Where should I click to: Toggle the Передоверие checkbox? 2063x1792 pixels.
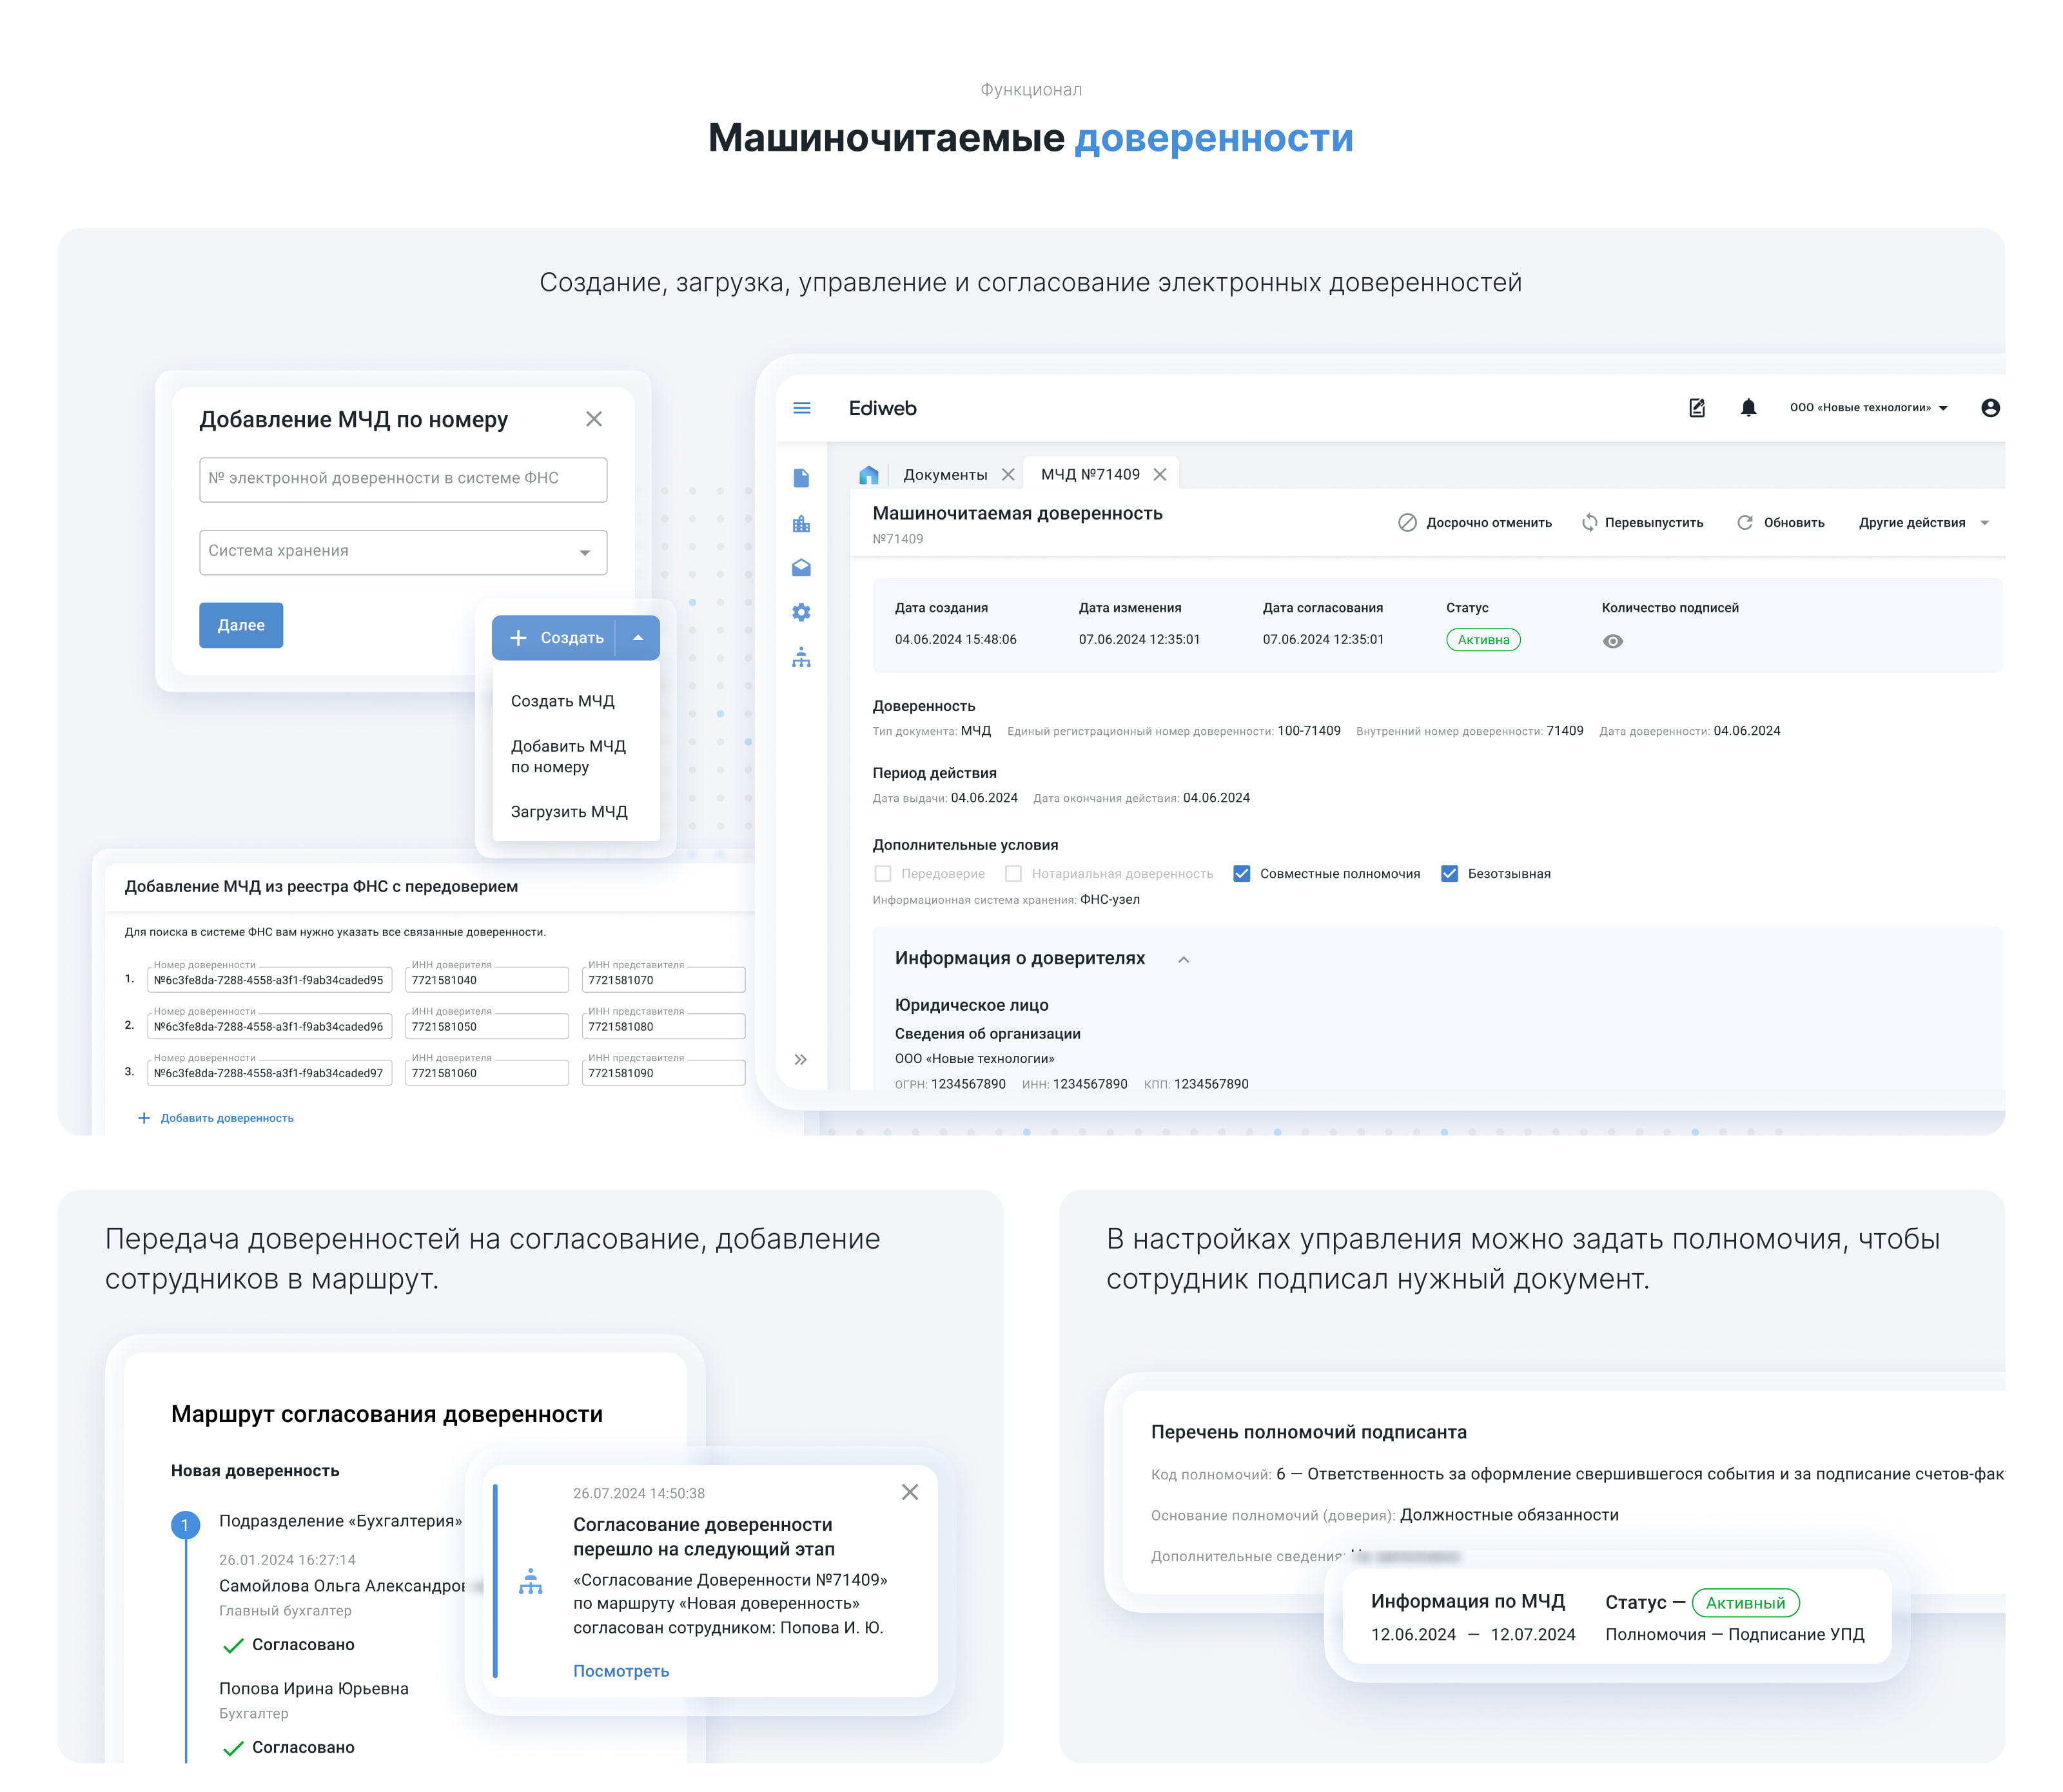coord(883,874)
